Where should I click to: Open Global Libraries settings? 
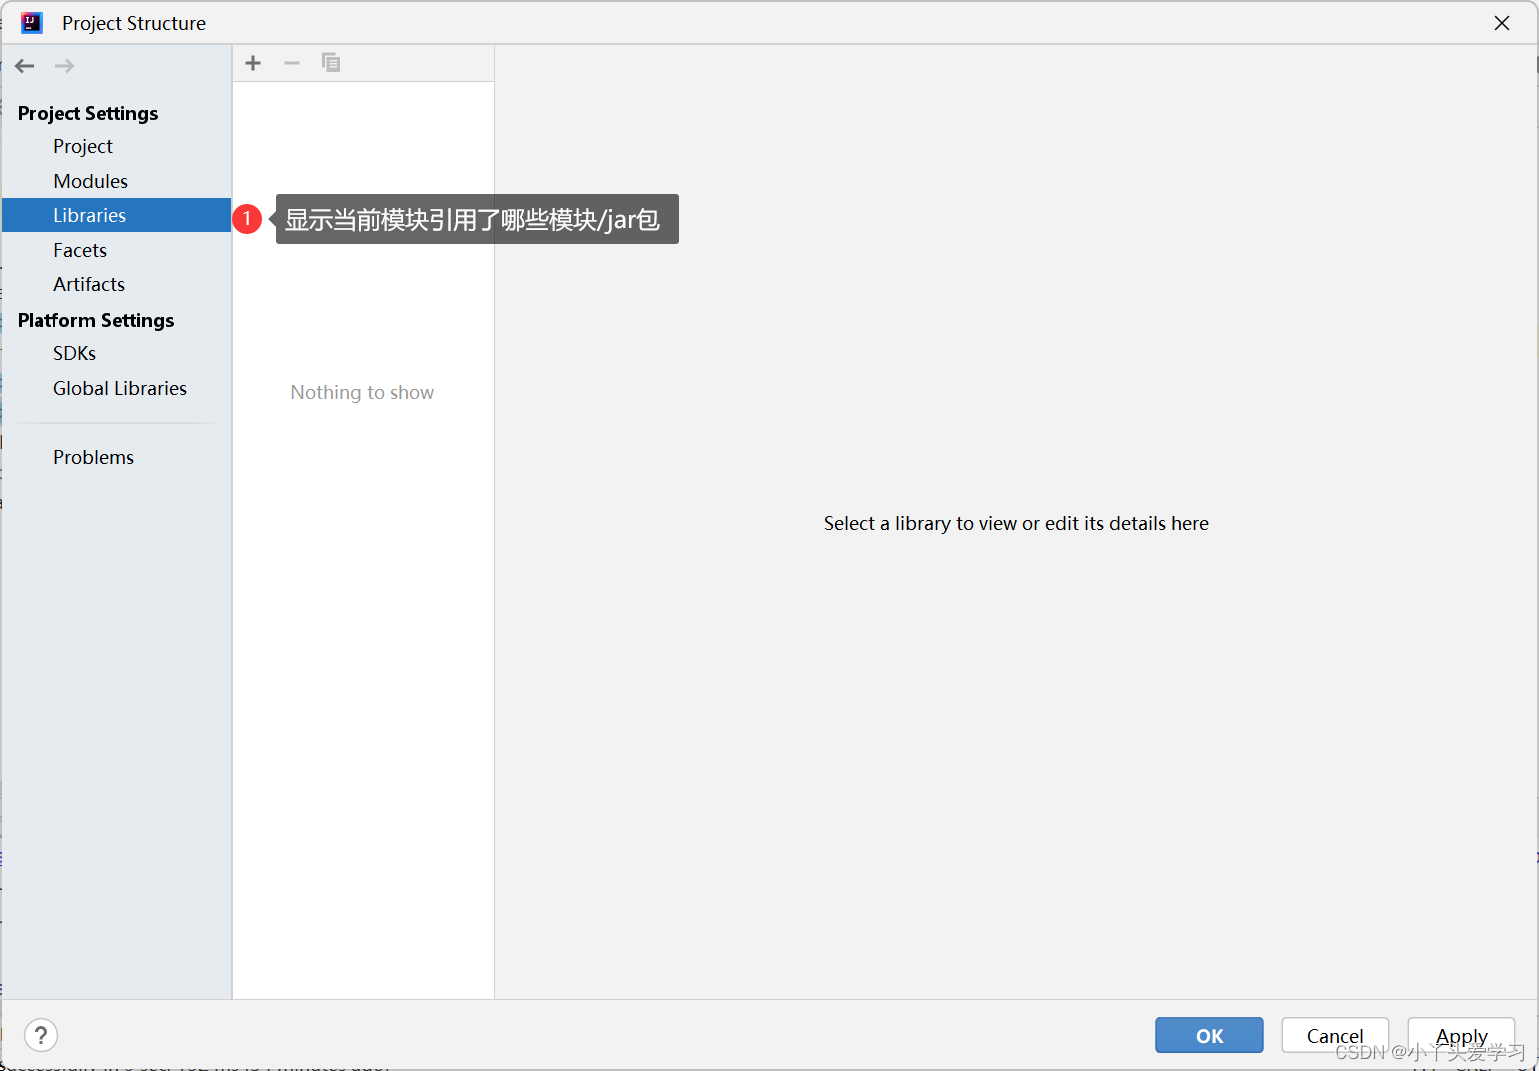point(120,388)
